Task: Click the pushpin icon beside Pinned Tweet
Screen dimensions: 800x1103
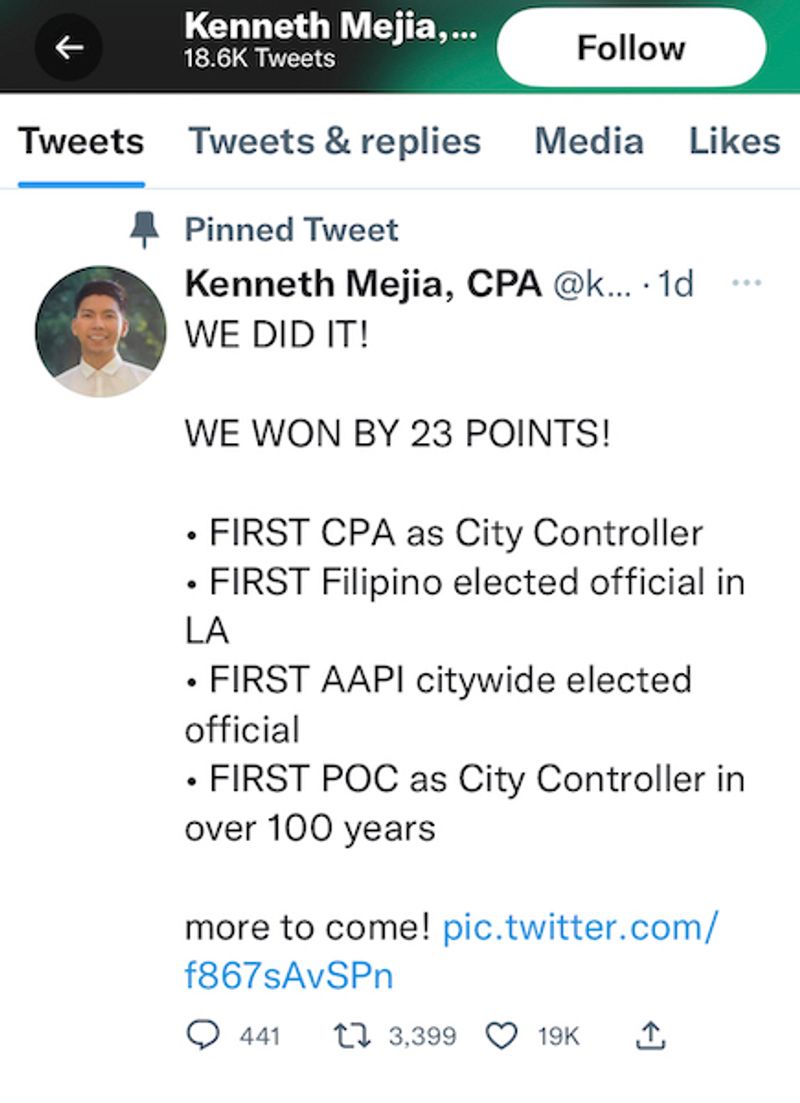Action: (146, 231)
